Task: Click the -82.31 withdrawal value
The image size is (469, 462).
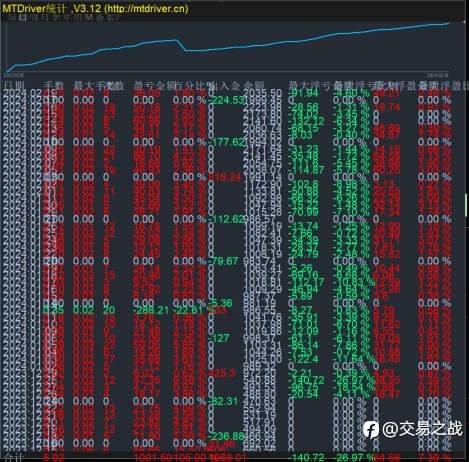Action: tap(223, 401)
